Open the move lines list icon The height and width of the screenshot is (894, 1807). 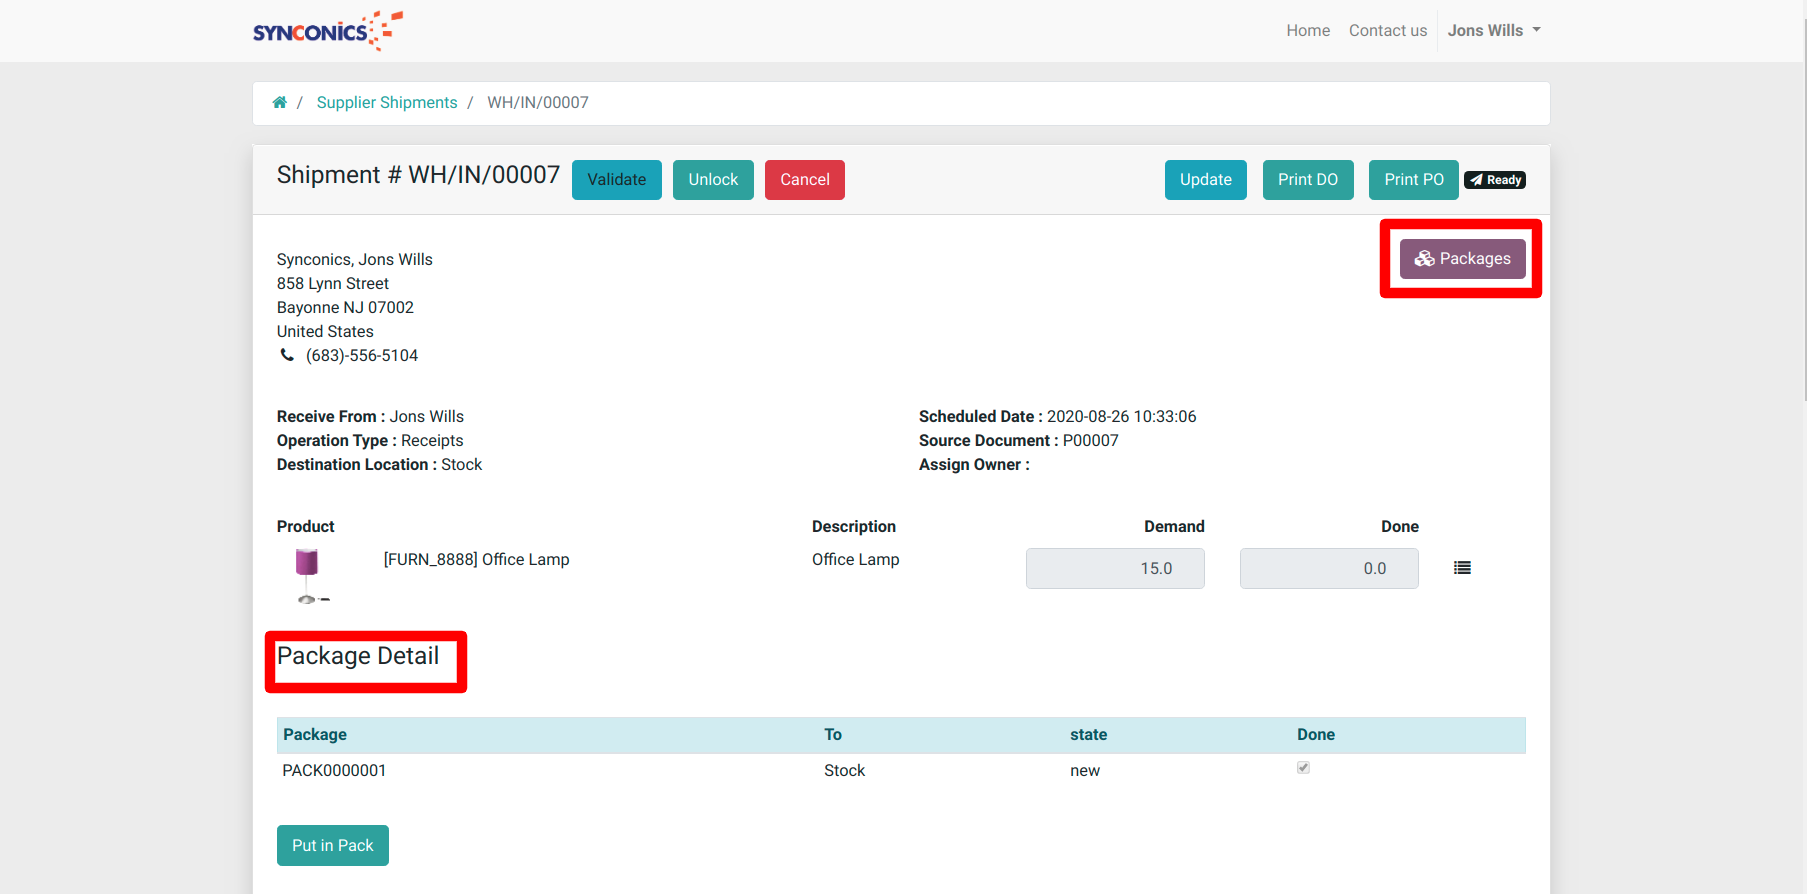1462,568
